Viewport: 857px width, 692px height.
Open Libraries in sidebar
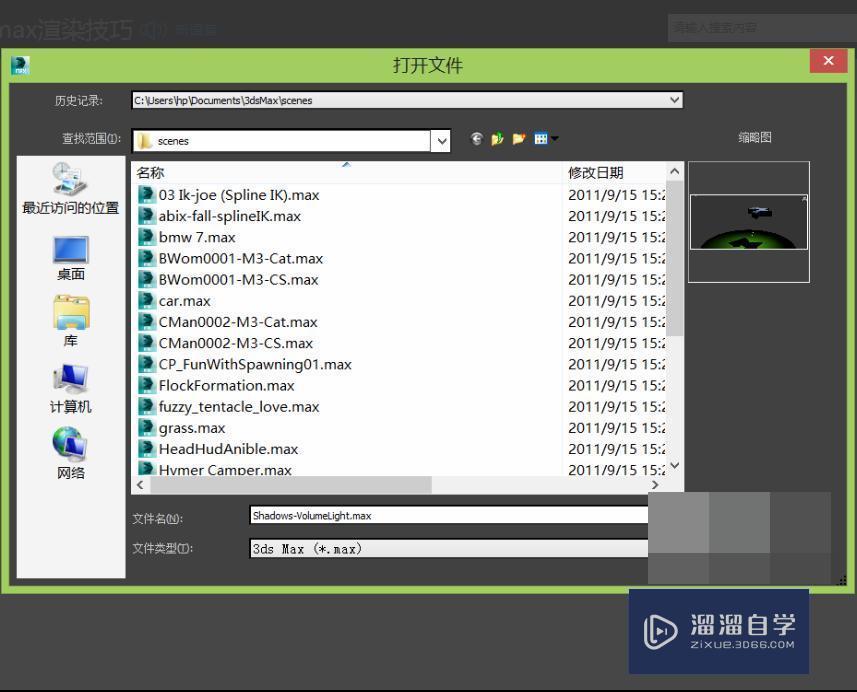pos(71,321)
